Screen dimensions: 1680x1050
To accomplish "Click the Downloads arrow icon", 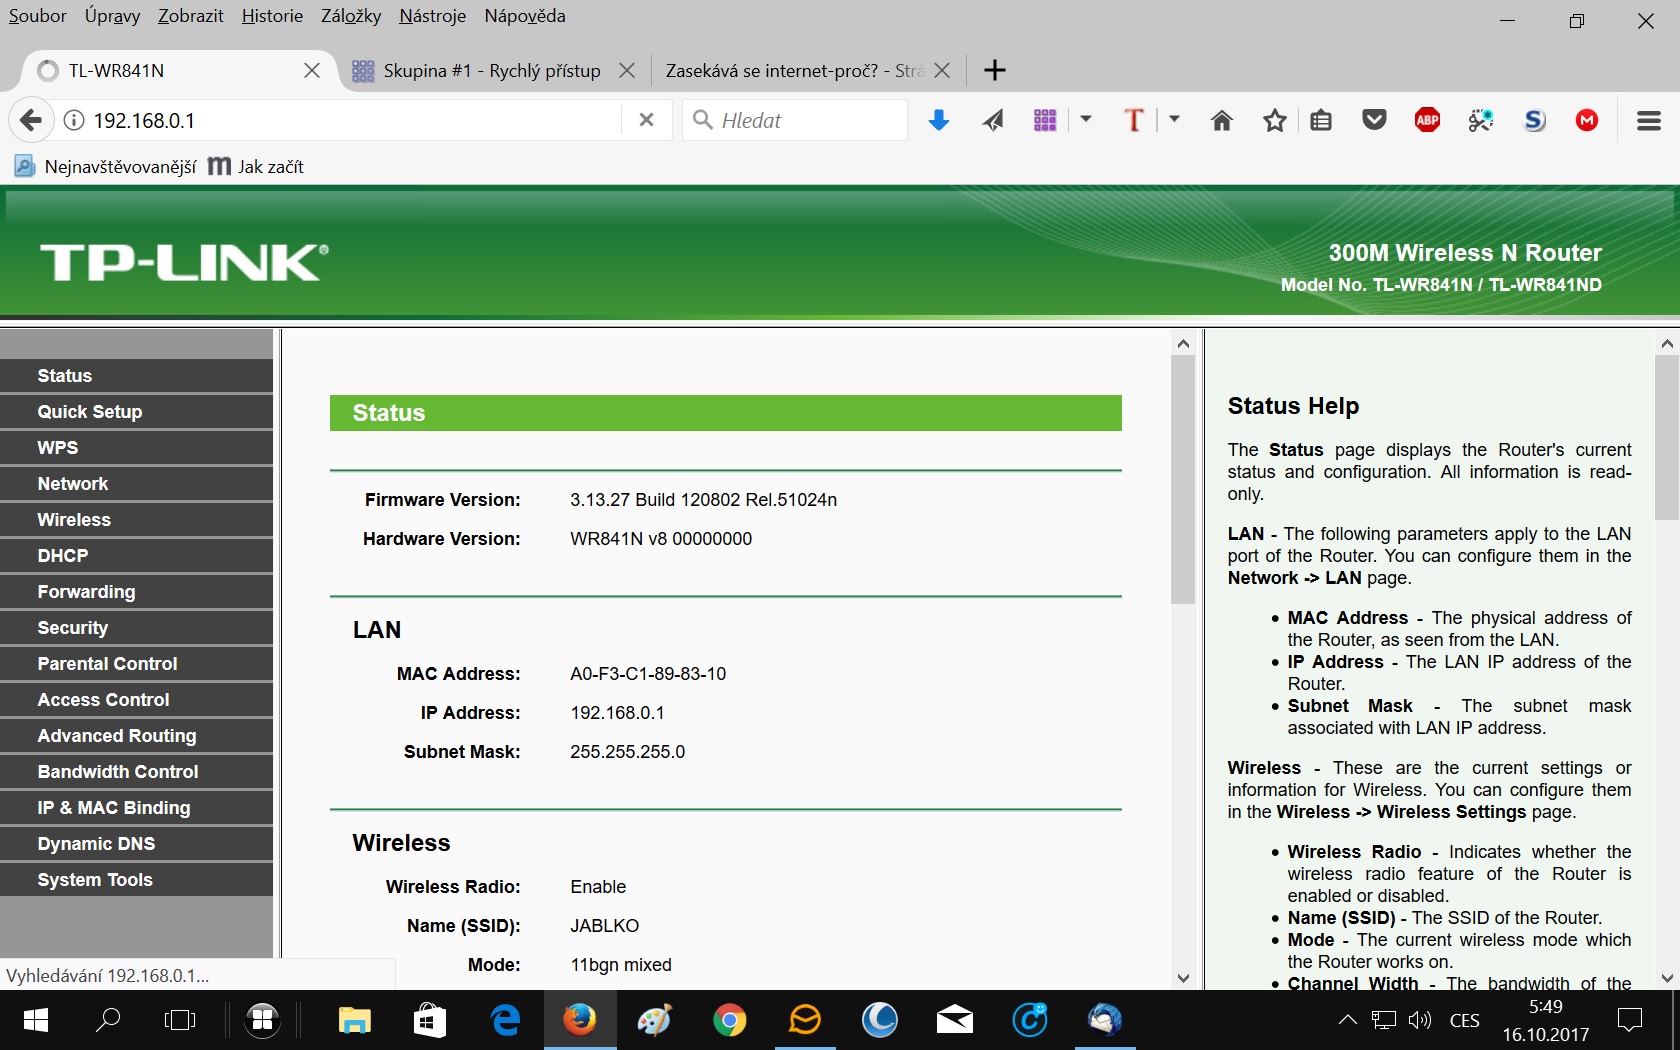I will (938, 121).
